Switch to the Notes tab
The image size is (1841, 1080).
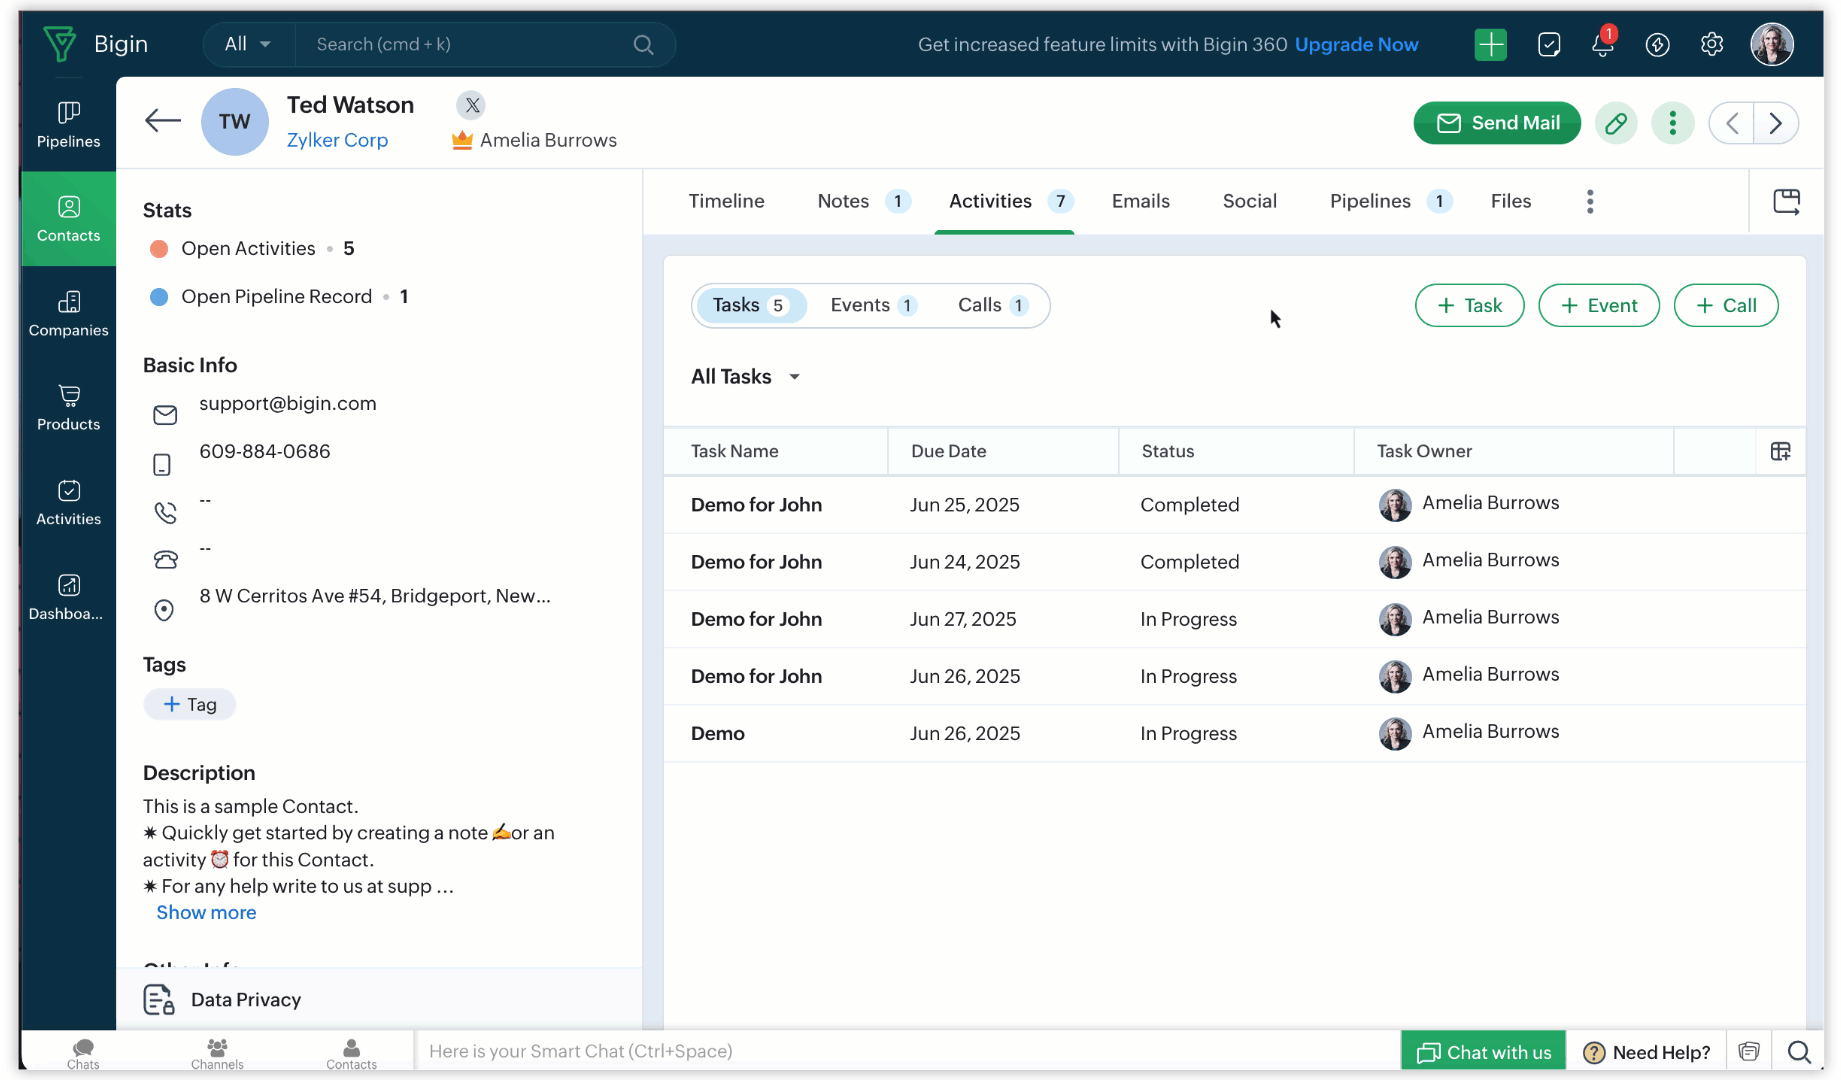pos(862,201)
